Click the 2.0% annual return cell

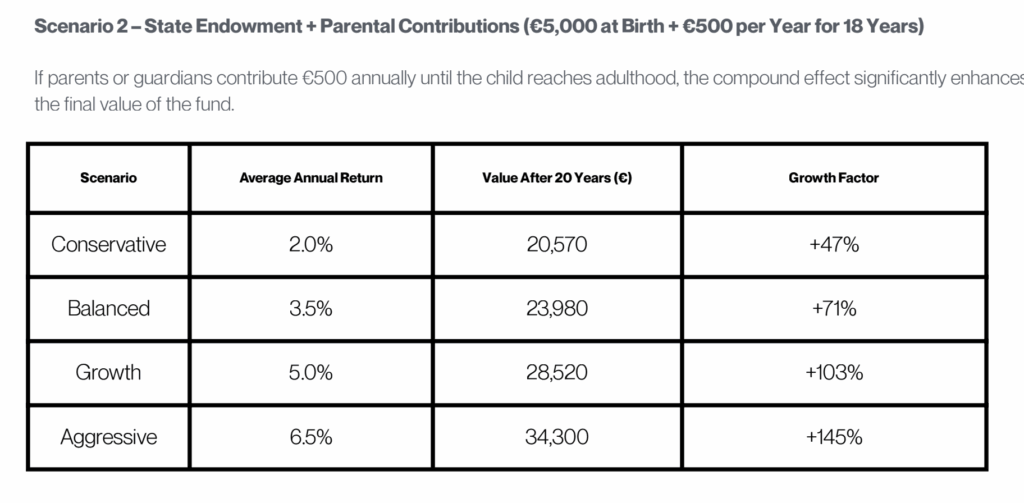[311, 244]
